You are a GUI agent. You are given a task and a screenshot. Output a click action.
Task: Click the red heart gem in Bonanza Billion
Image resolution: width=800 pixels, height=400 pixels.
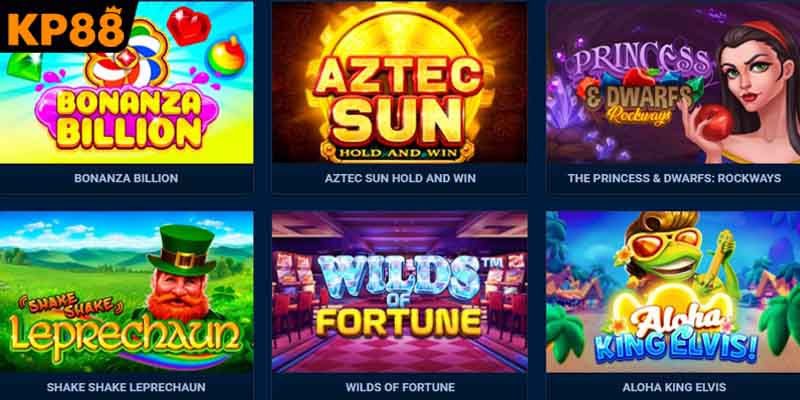[x=188, y=26]
